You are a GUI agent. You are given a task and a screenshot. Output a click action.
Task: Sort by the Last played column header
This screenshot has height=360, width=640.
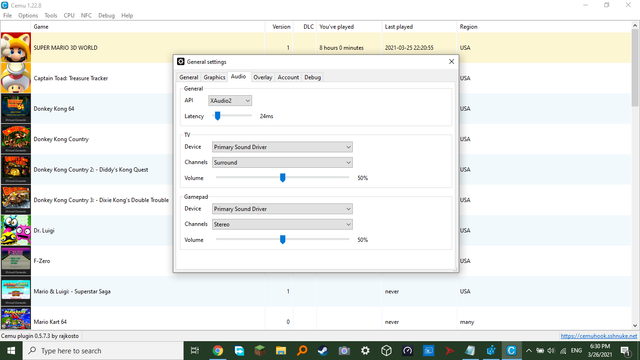419,27
